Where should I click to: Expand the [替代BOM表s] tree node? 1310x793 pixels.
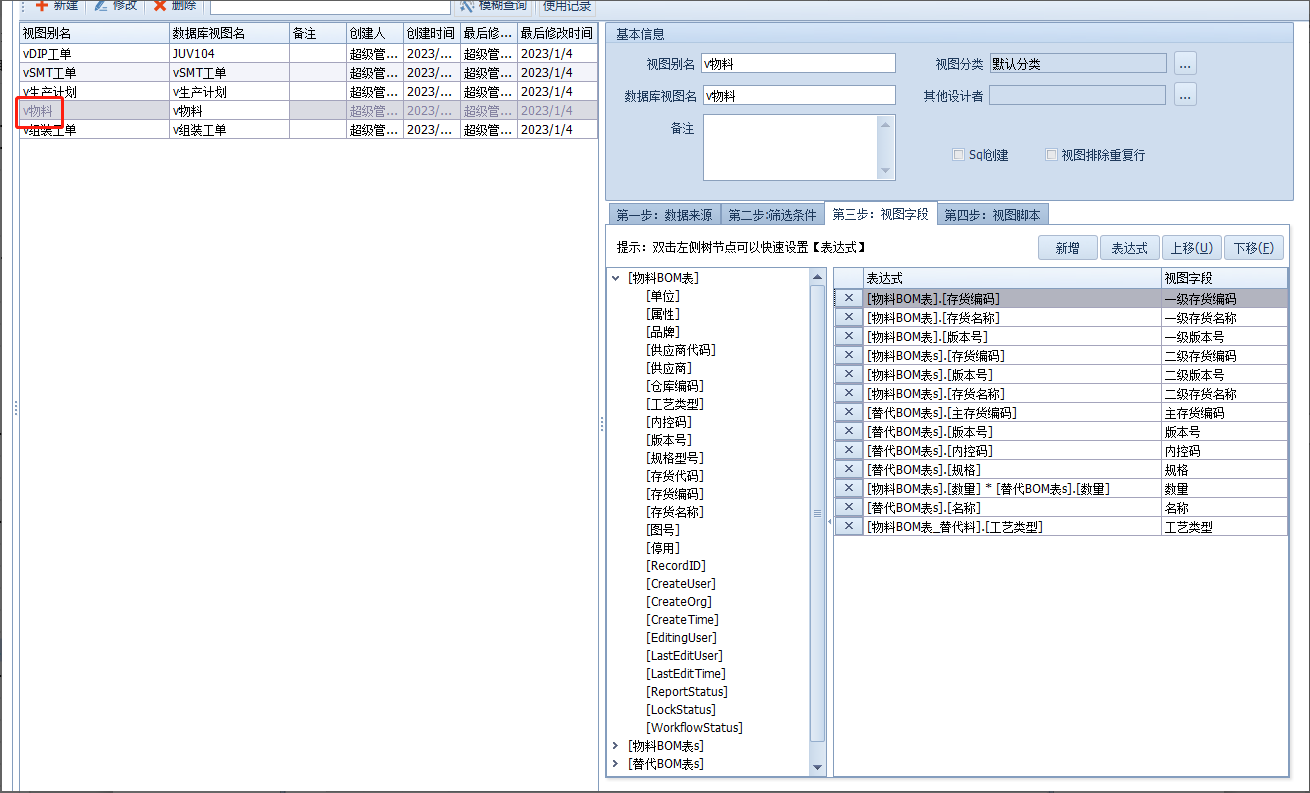point(616,764)
